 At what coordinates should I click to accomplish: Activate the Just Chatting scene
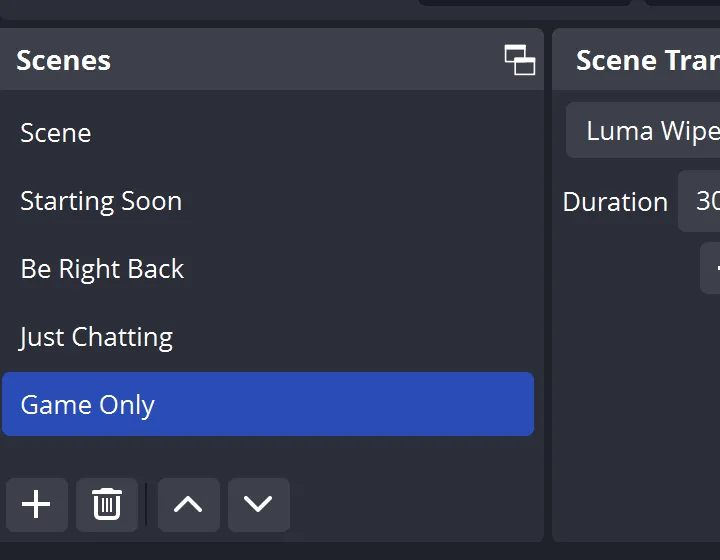coord(96,337)
